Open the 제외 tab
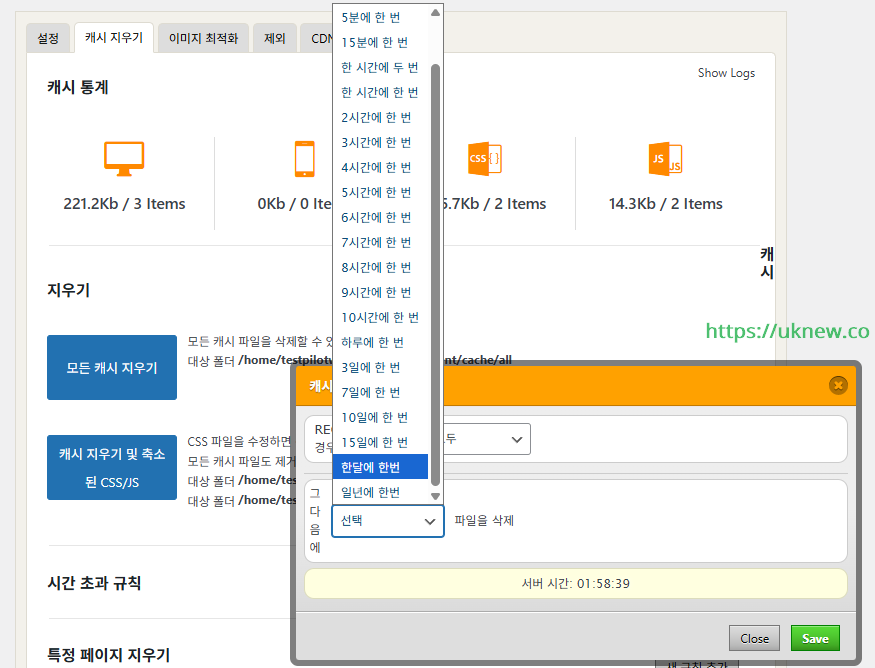Screen dimensions: 875x668 tap(274, 37)
